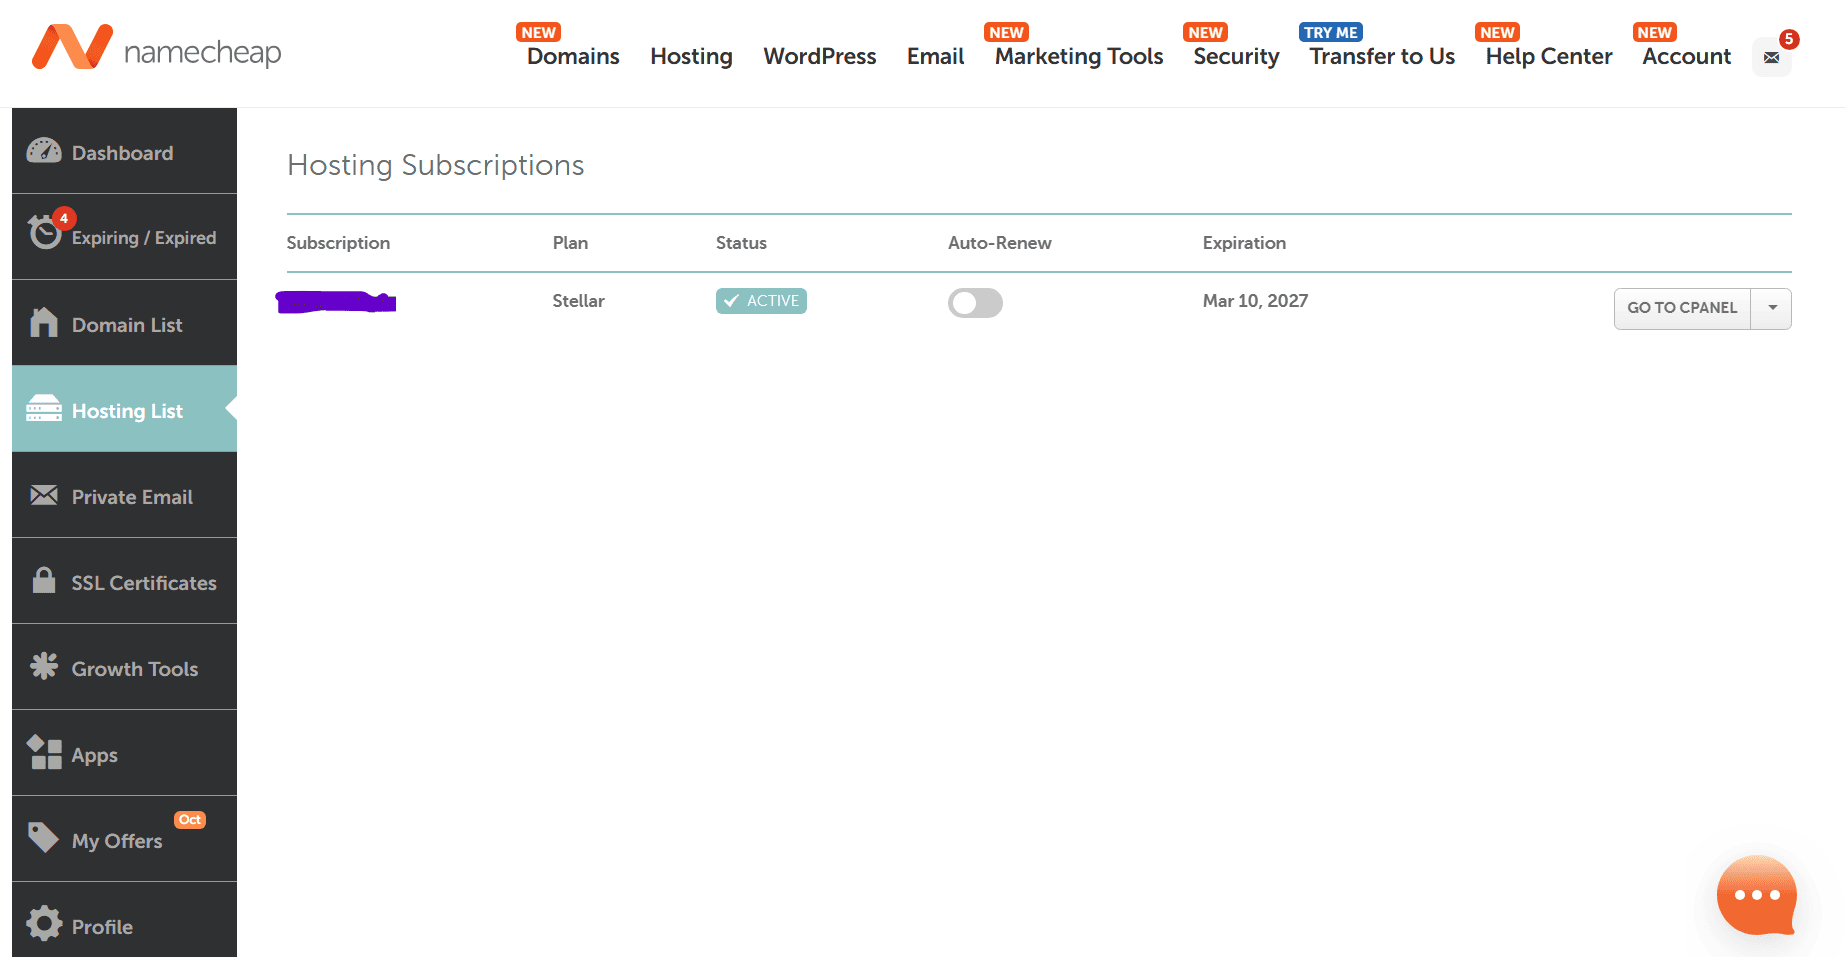Click the Expiration column header
Image resolution: width=1846 pixels, height=957 pixels.
coord(1244,243)
